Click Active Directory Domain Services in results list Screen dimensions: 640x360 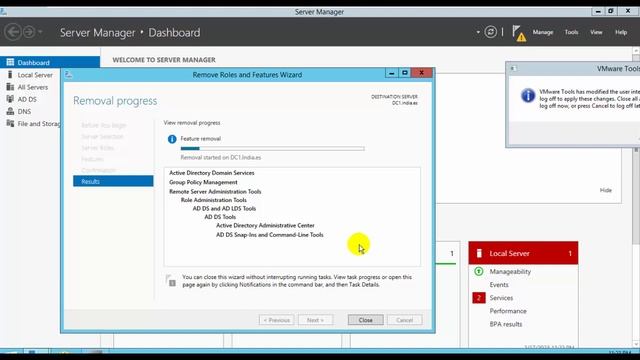tap(211, 173)
